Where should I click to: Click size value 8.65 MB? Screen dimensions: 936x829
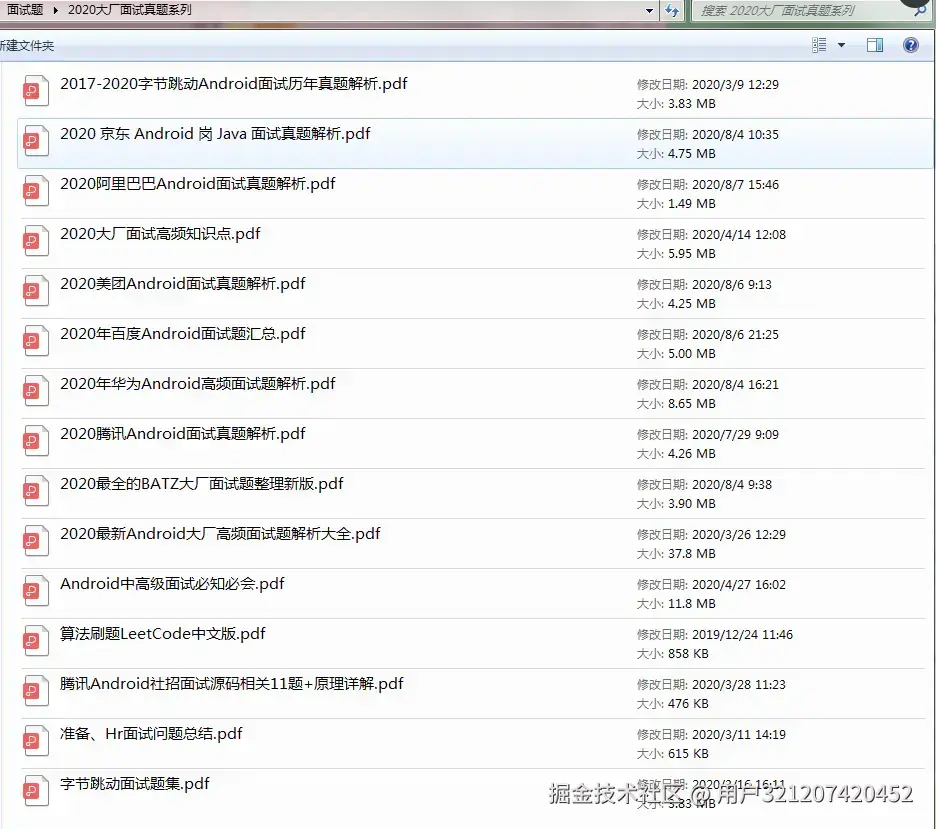[692, 405]
